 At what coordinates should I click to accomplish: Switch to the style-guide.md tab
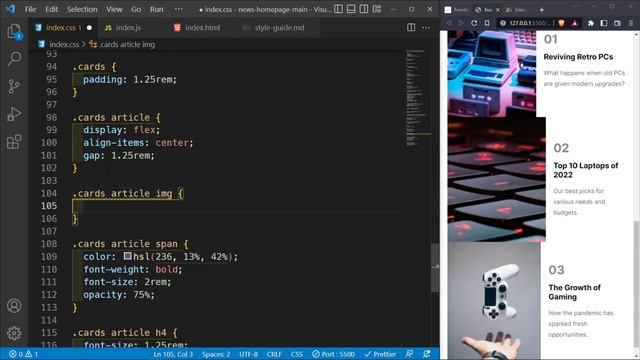pyautogui.click(x=279, y=28)
